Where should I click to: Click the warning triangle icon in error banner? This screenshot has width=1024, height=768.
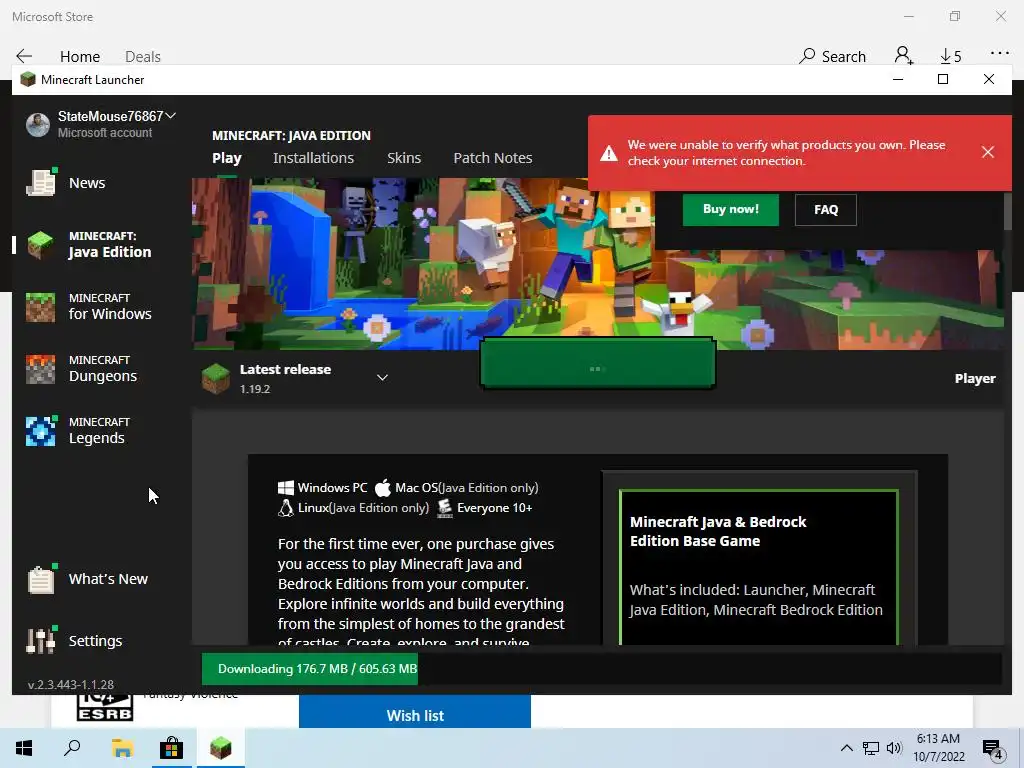pos(609,153)
